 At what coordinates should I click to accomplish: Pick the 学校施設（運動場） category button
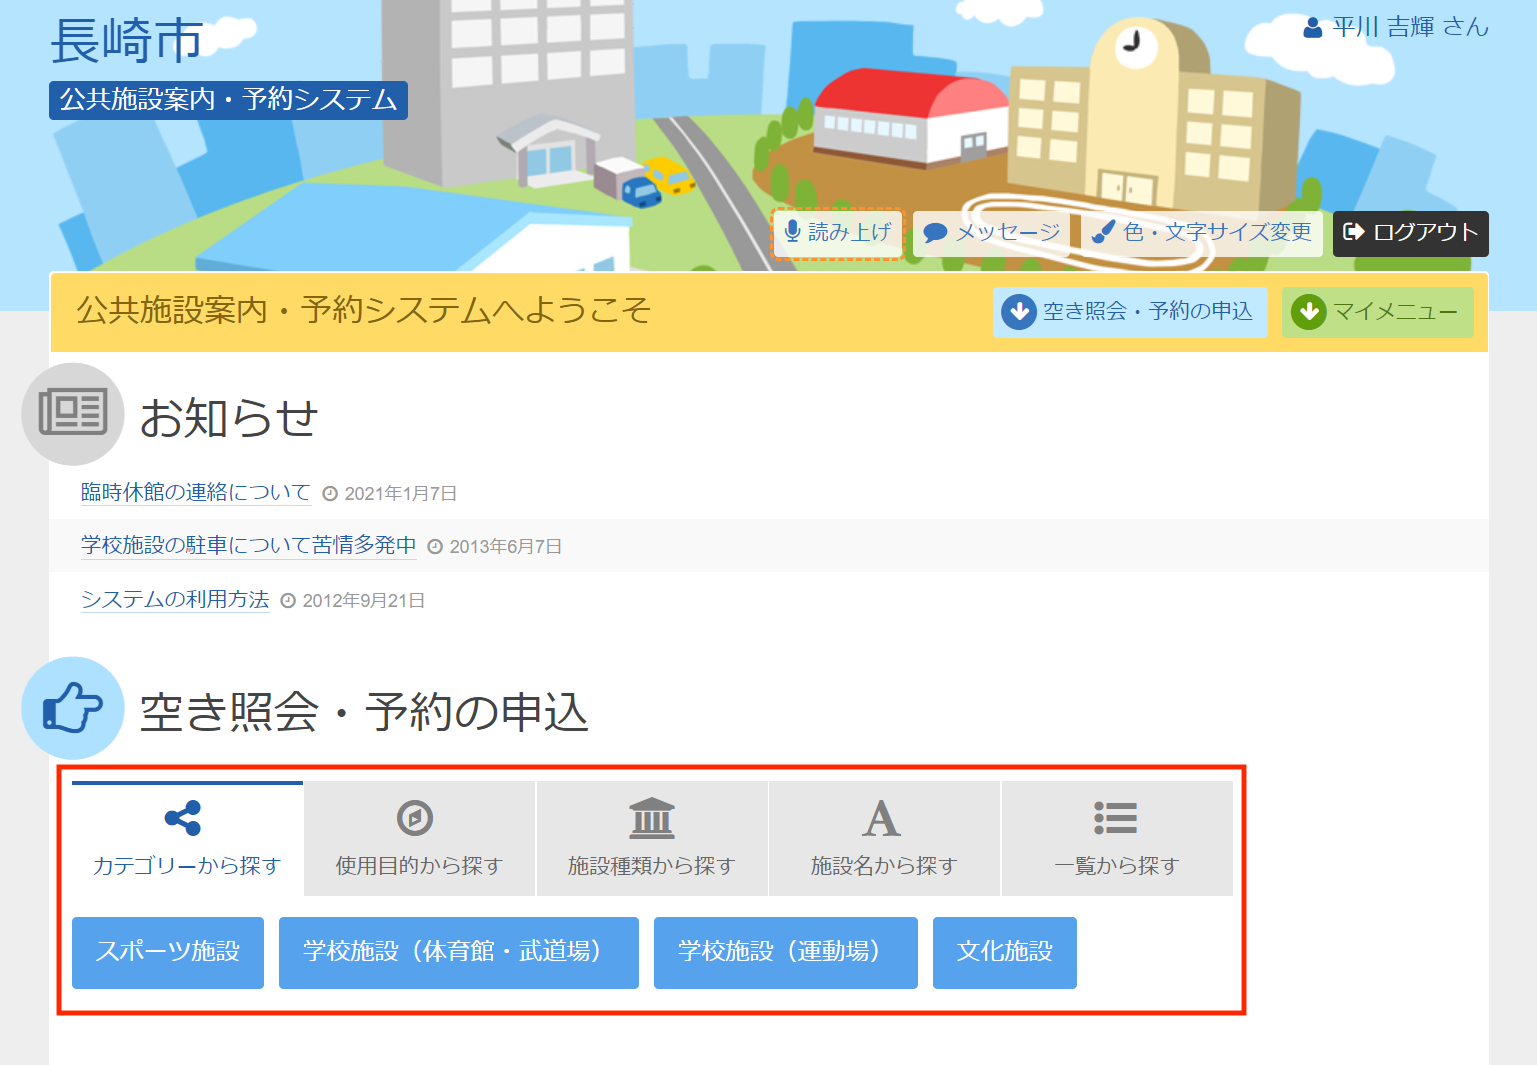(x=785, y=952)
